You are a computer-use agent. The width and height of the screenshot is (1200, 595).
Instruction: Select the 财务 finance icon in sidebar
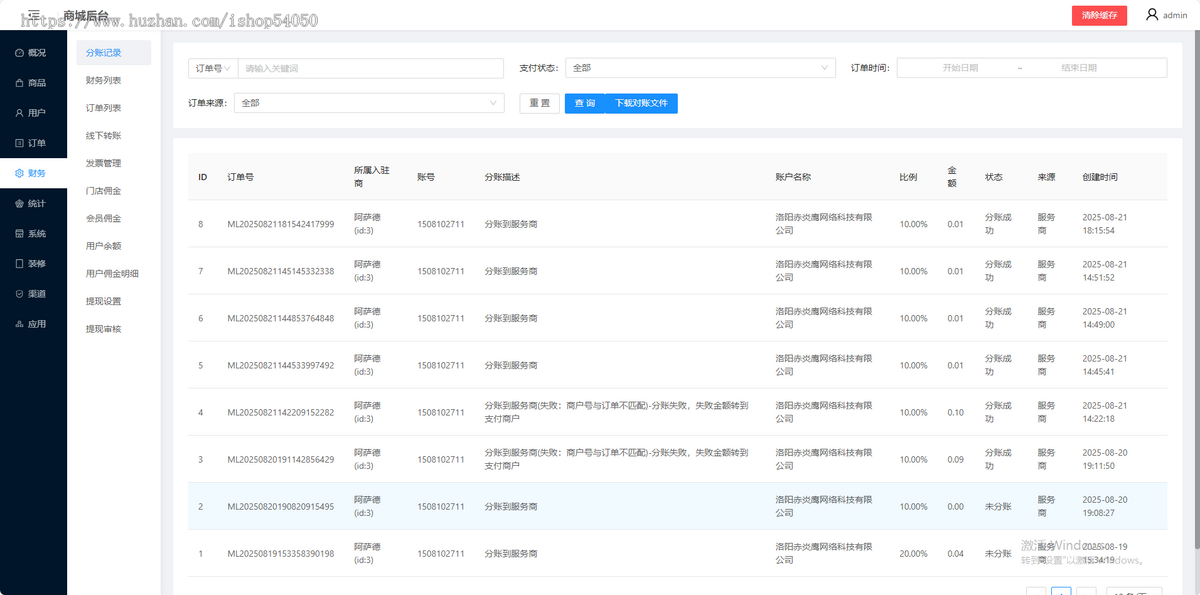pyautogui.click(x=33, y=172)
